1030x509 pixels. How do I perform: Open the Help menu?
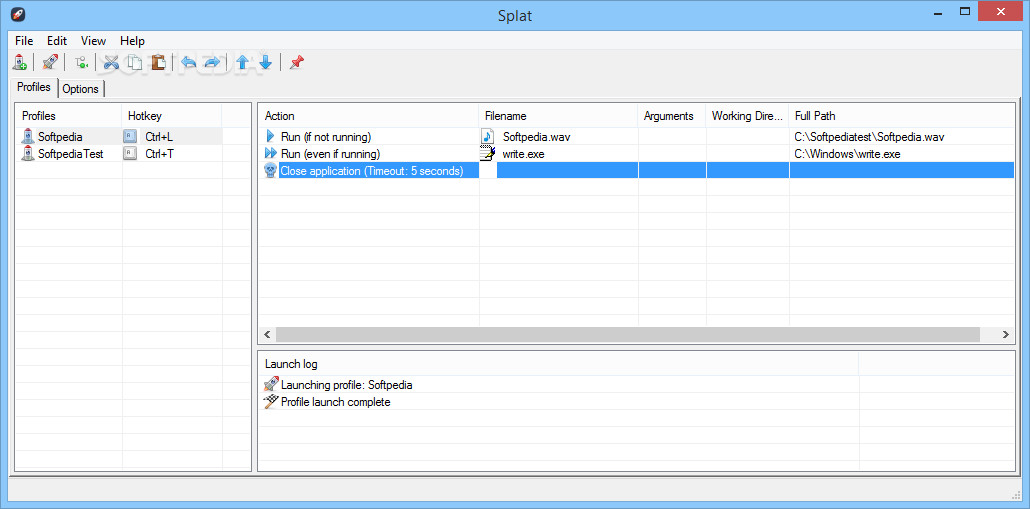132,41
